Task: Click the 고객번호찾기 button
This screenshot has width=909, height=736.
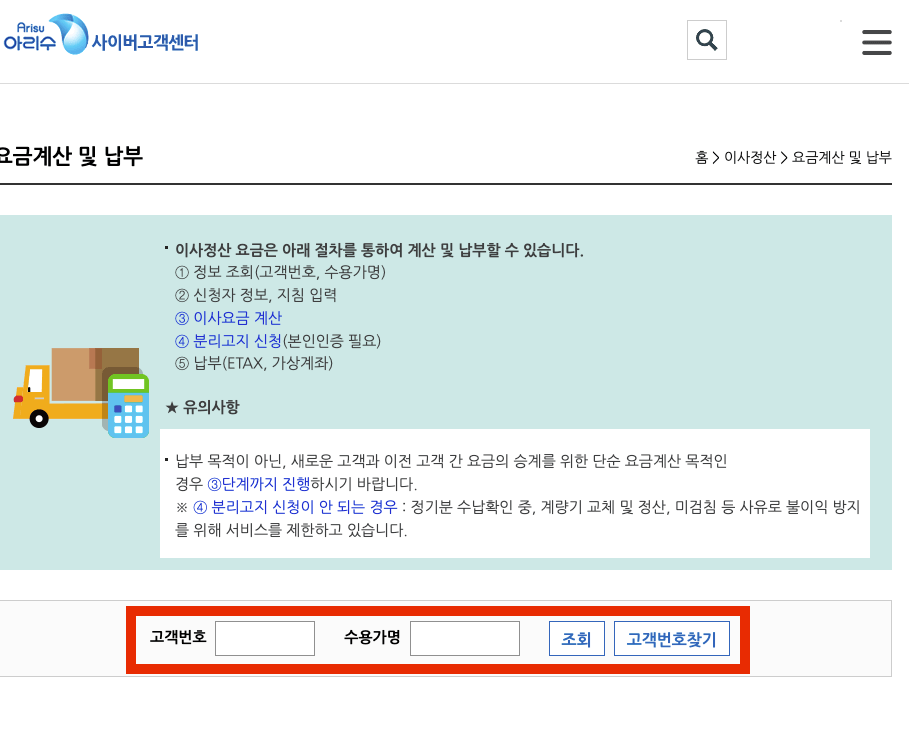Action: click(672, 637)
